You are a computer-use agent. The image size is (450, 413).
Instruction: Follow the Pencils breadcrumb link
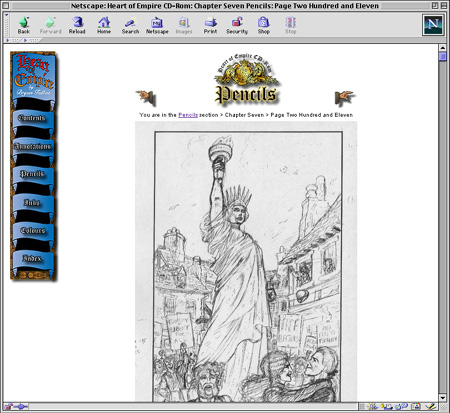(188, 115)
